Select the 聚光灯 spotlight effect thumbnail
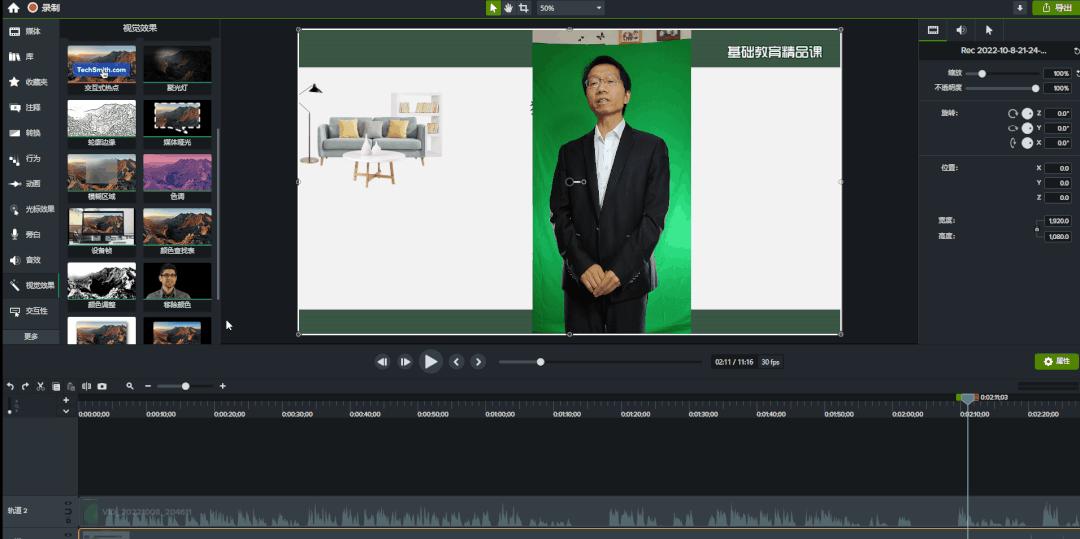This screenshot has width=1080, height=539. (178, 68)
